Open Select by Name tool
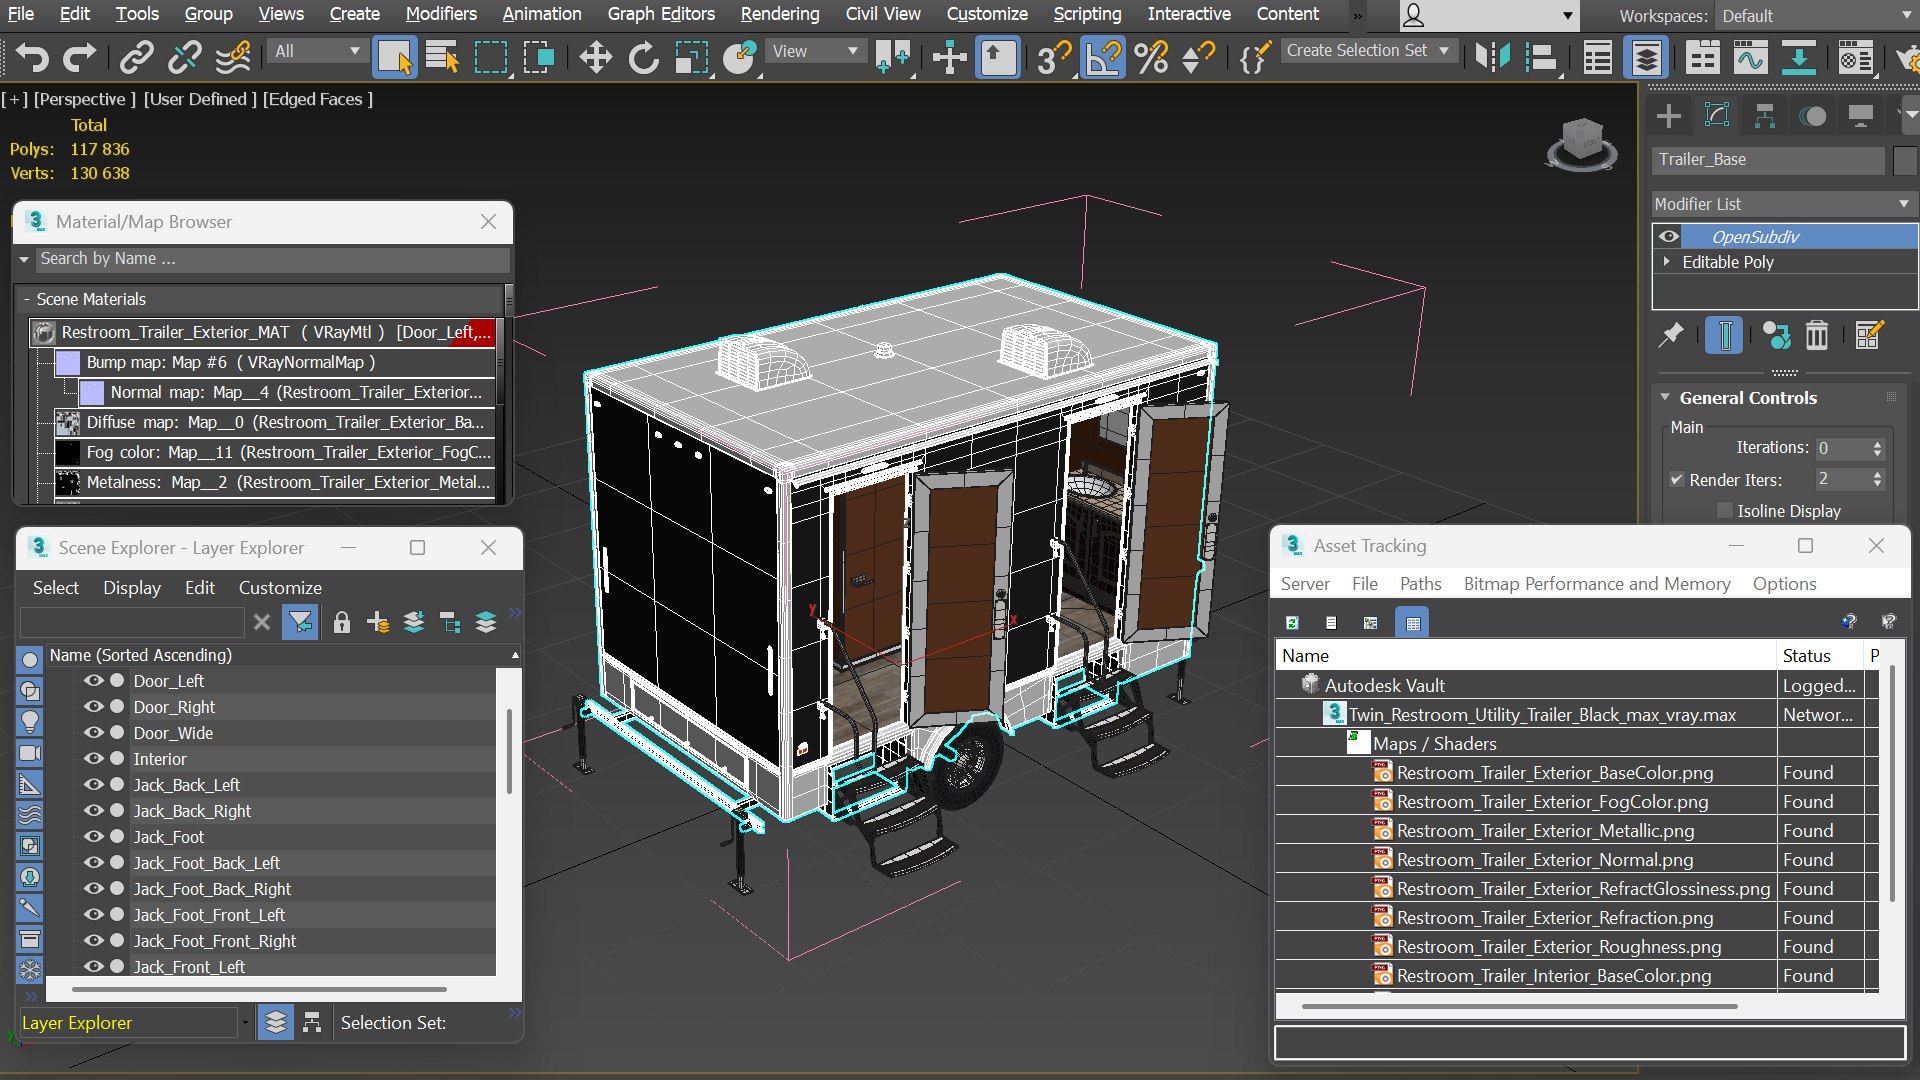The width and height of the screenshot is (1920, 1080). point(442,57)
